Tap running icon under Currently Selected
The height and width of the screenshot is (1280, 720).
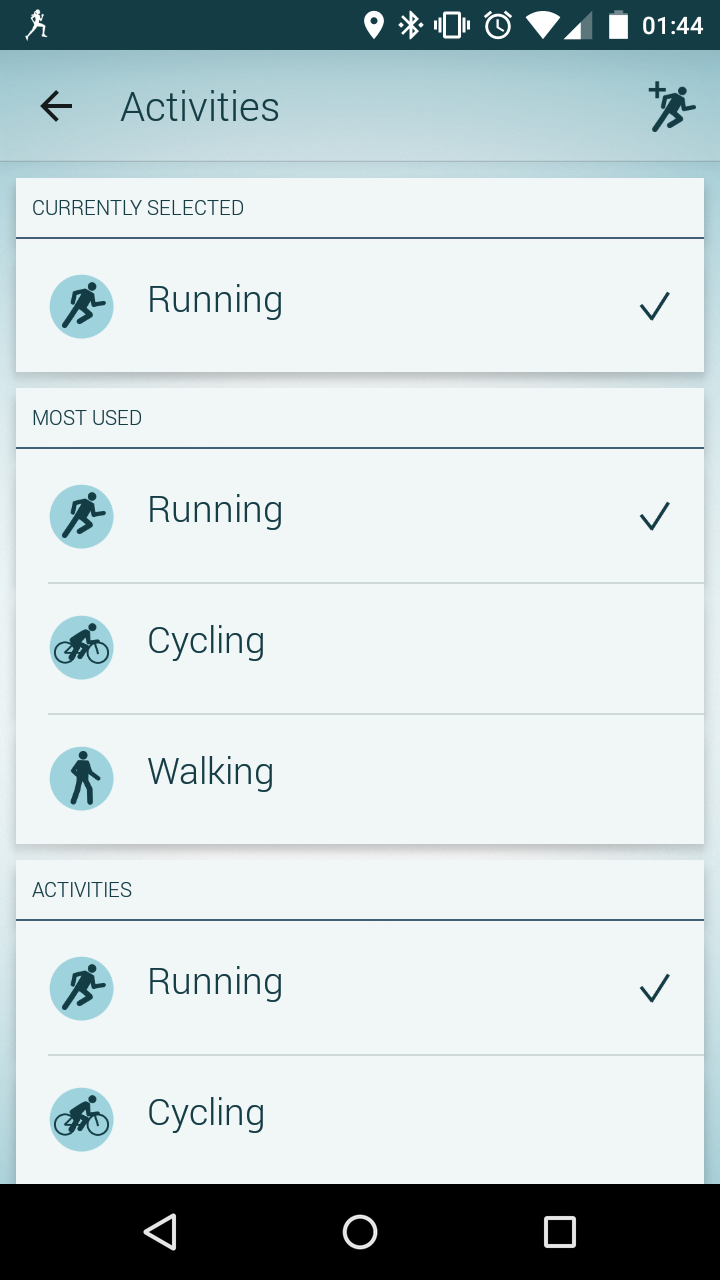click(x=81, y=306)
